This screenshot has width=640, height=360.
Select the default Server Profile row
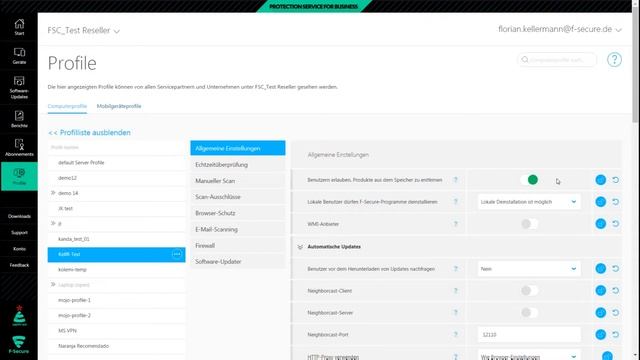click(116, 162)
